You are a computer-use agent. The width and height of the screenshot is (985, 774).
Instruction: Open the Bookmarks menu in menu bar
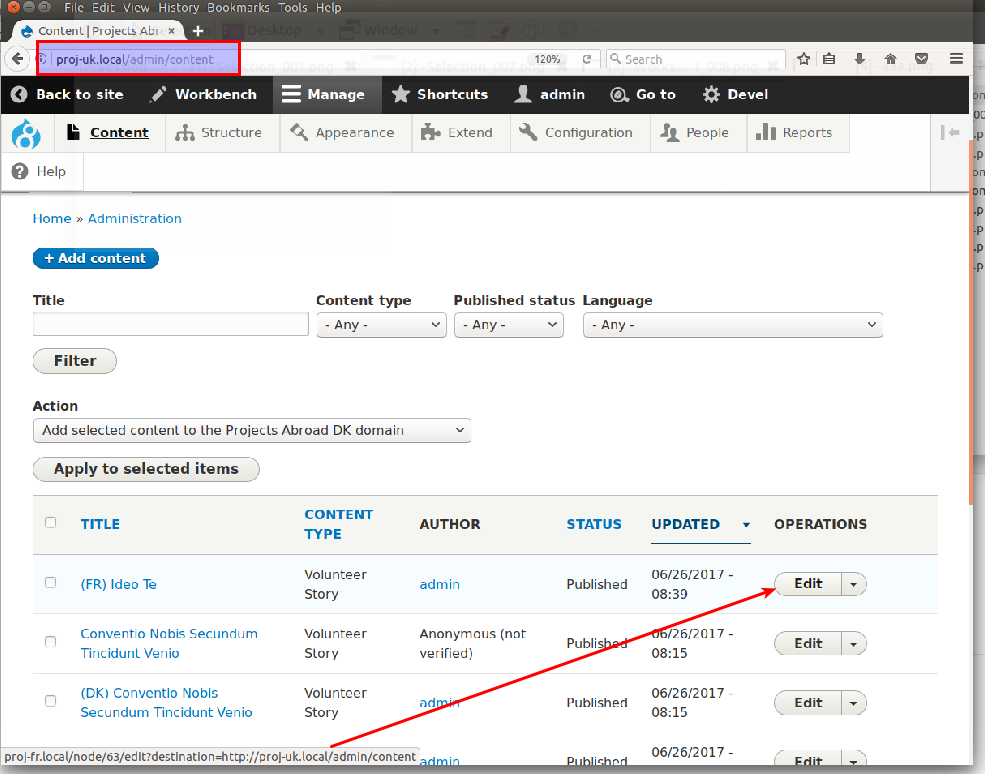(x=238, y=8)
